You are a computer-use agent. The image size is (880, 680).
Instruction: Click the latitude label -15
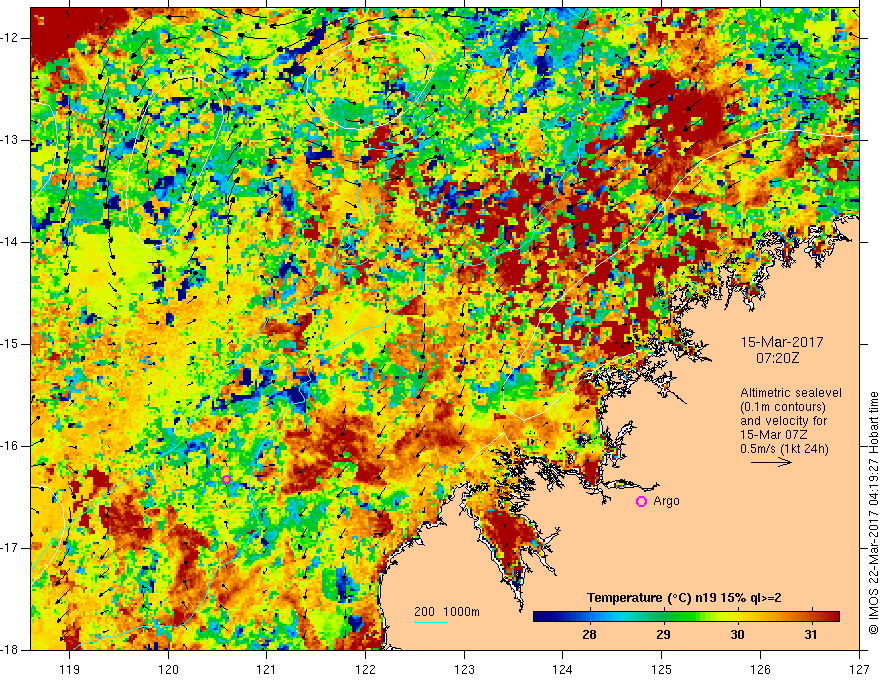pos(11,344)
